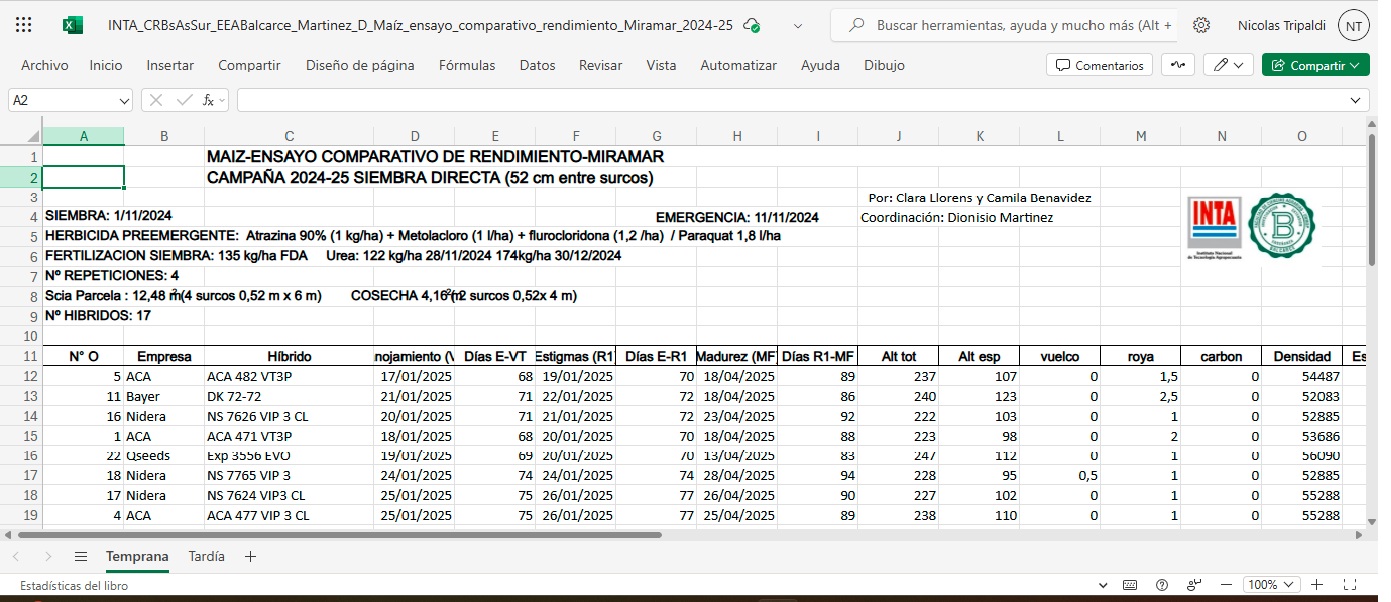Select column header C
1391x602 pixels.
point(289,136)
